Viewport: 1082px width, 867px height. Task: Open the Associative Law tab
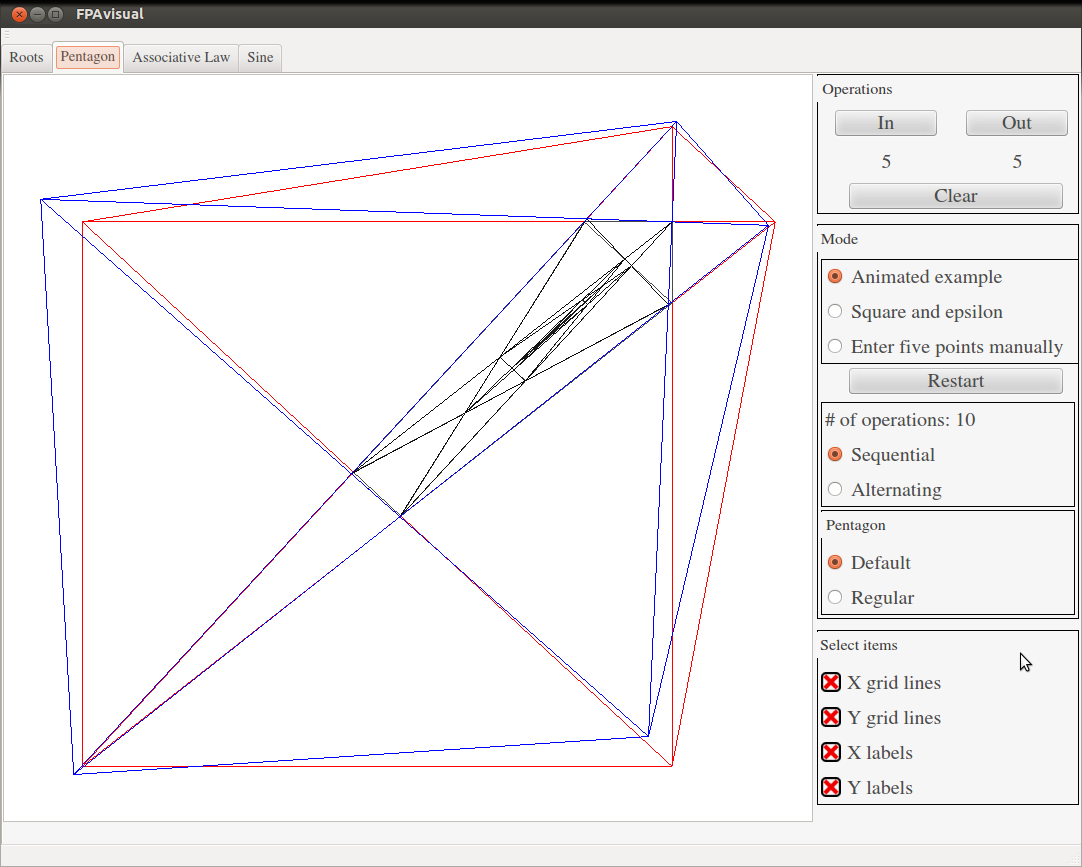pos(181,57)
